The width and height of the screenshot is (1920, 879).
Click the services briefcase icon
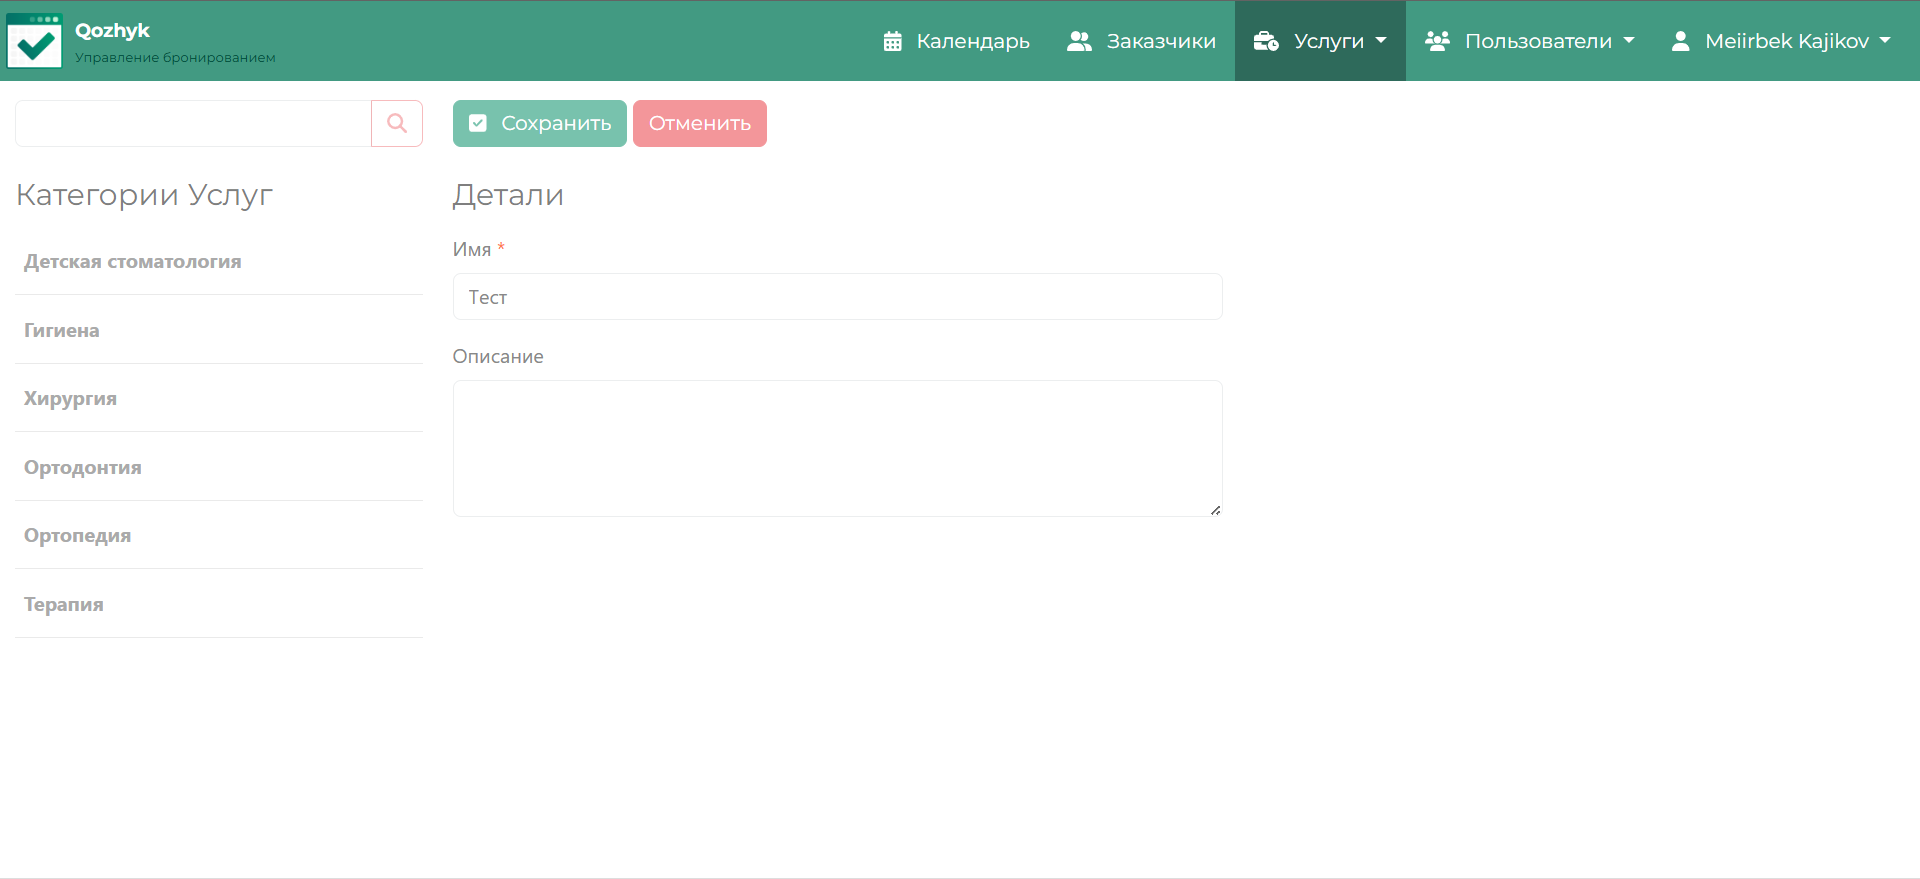pos(1266,41)
